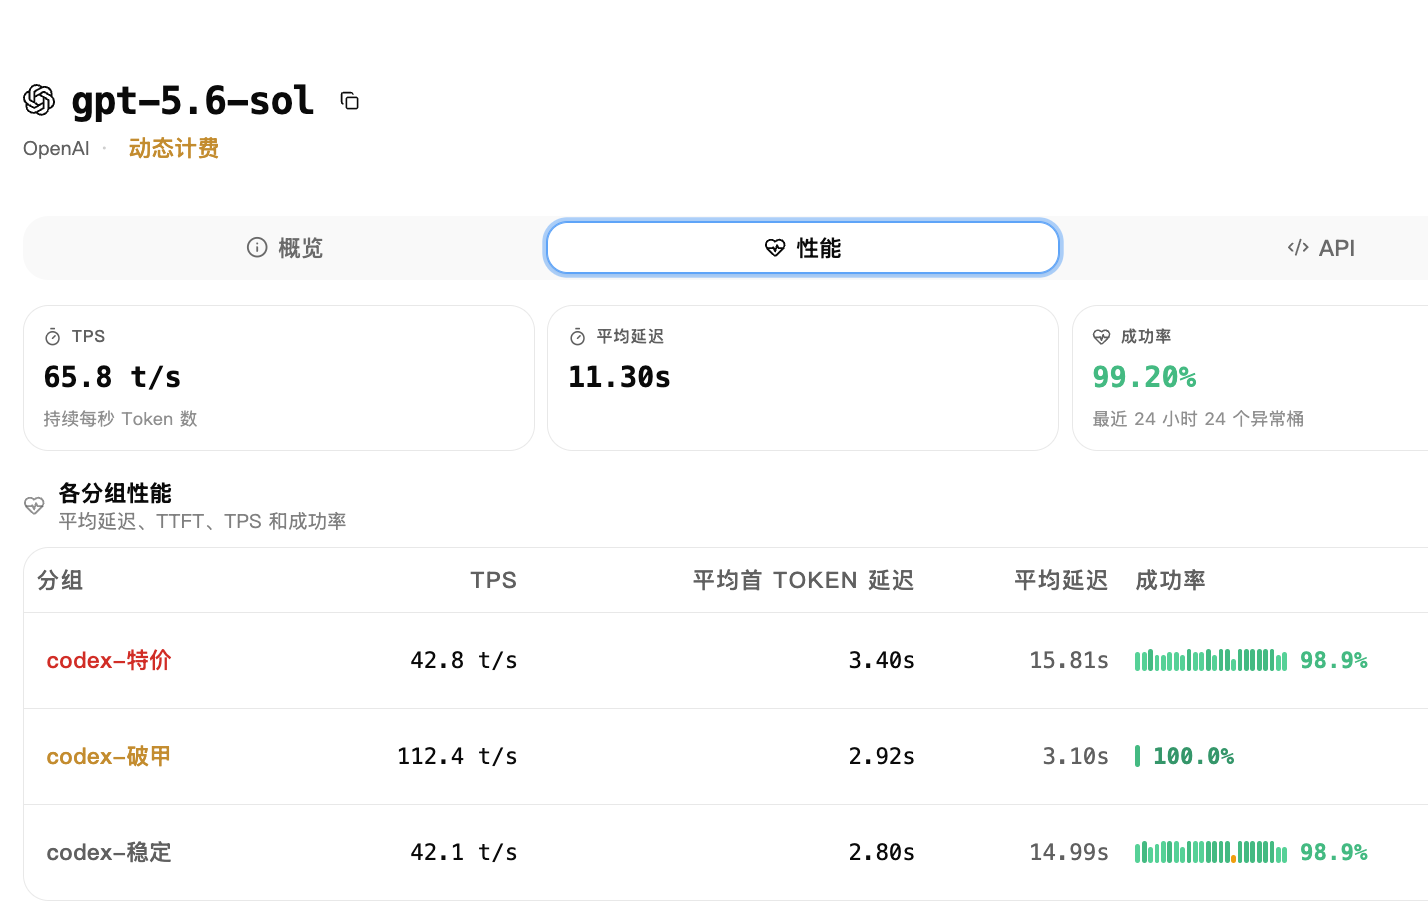Click the TPS column header
The height and width of the screenshot is (910, 1428).
pyautogui.click(x=494, y=581)
